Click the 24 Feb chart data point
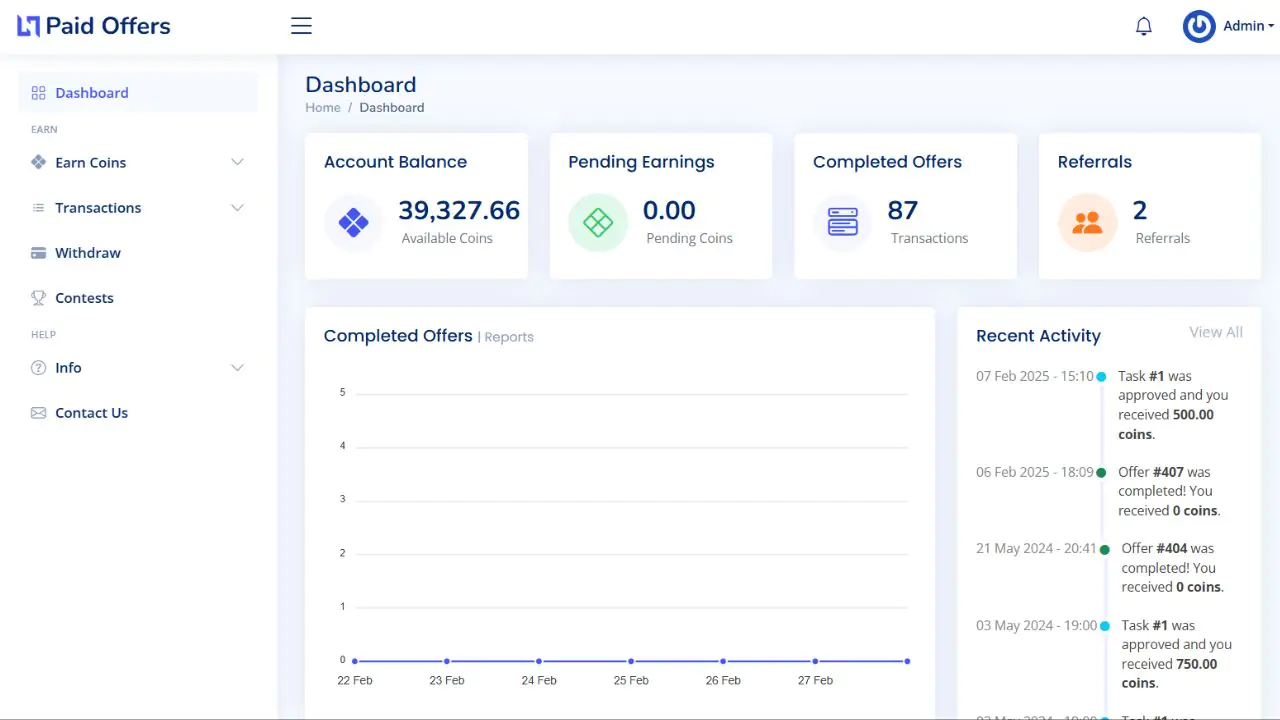1280x720 pixels. point(539,661)
